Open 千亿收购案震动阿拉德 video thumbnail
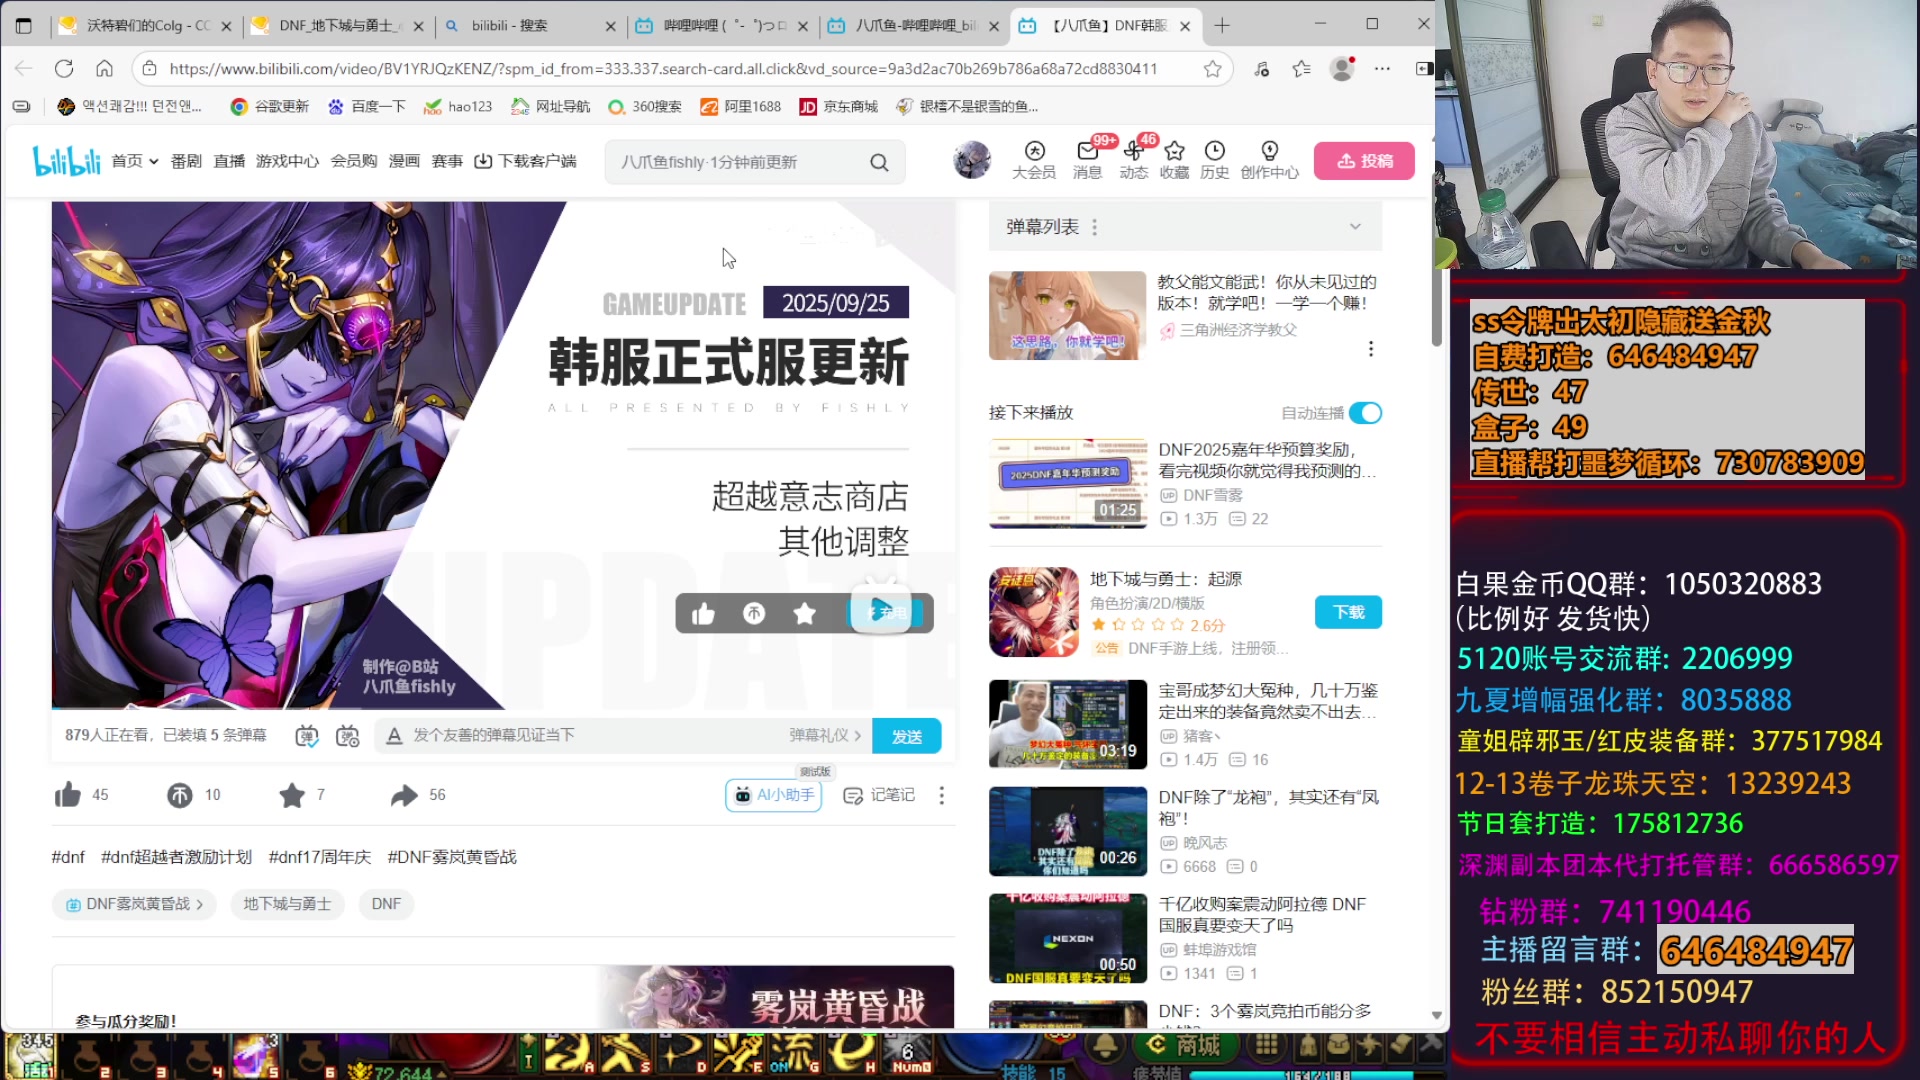The height and width of the screenshot is (1080, 1920). (x=1068, y=938)
